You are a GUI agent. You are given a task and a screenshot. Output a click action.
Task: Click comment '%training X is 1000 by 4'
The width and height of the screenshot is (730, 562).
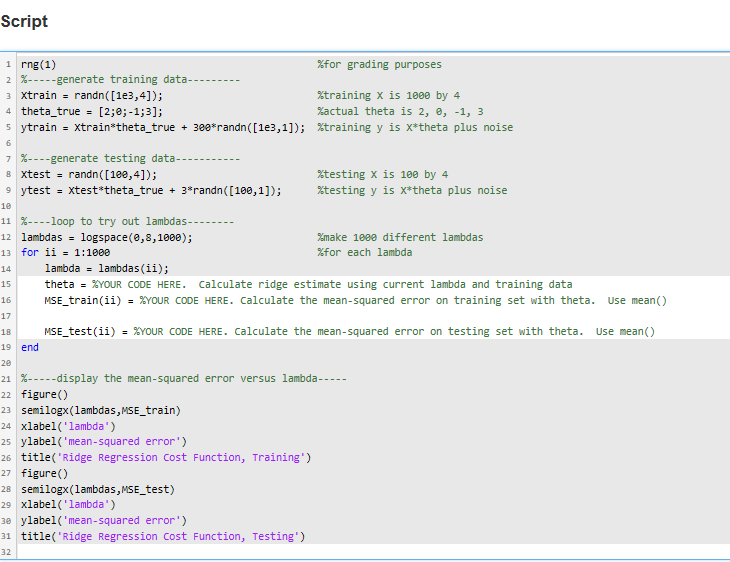click(389, 95)
